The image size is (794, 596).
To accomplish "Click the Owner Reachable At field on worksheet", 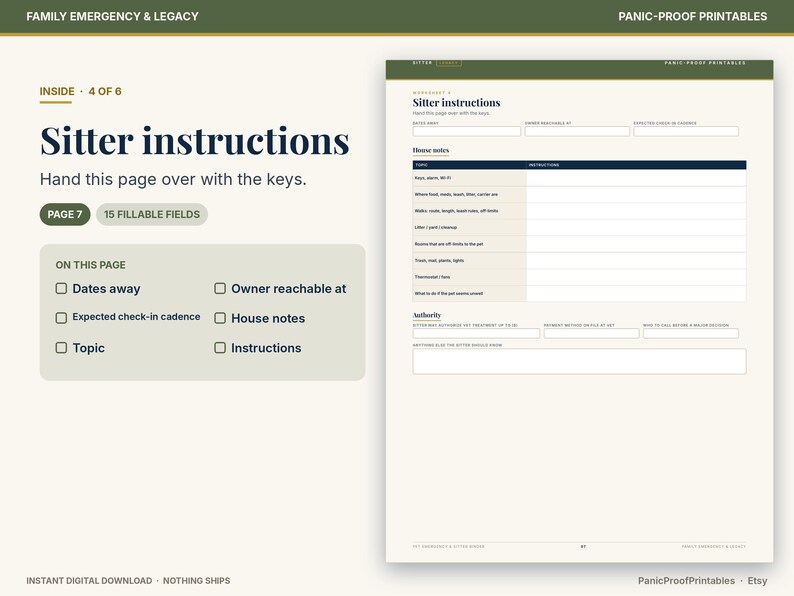I will tap(577, 132).
